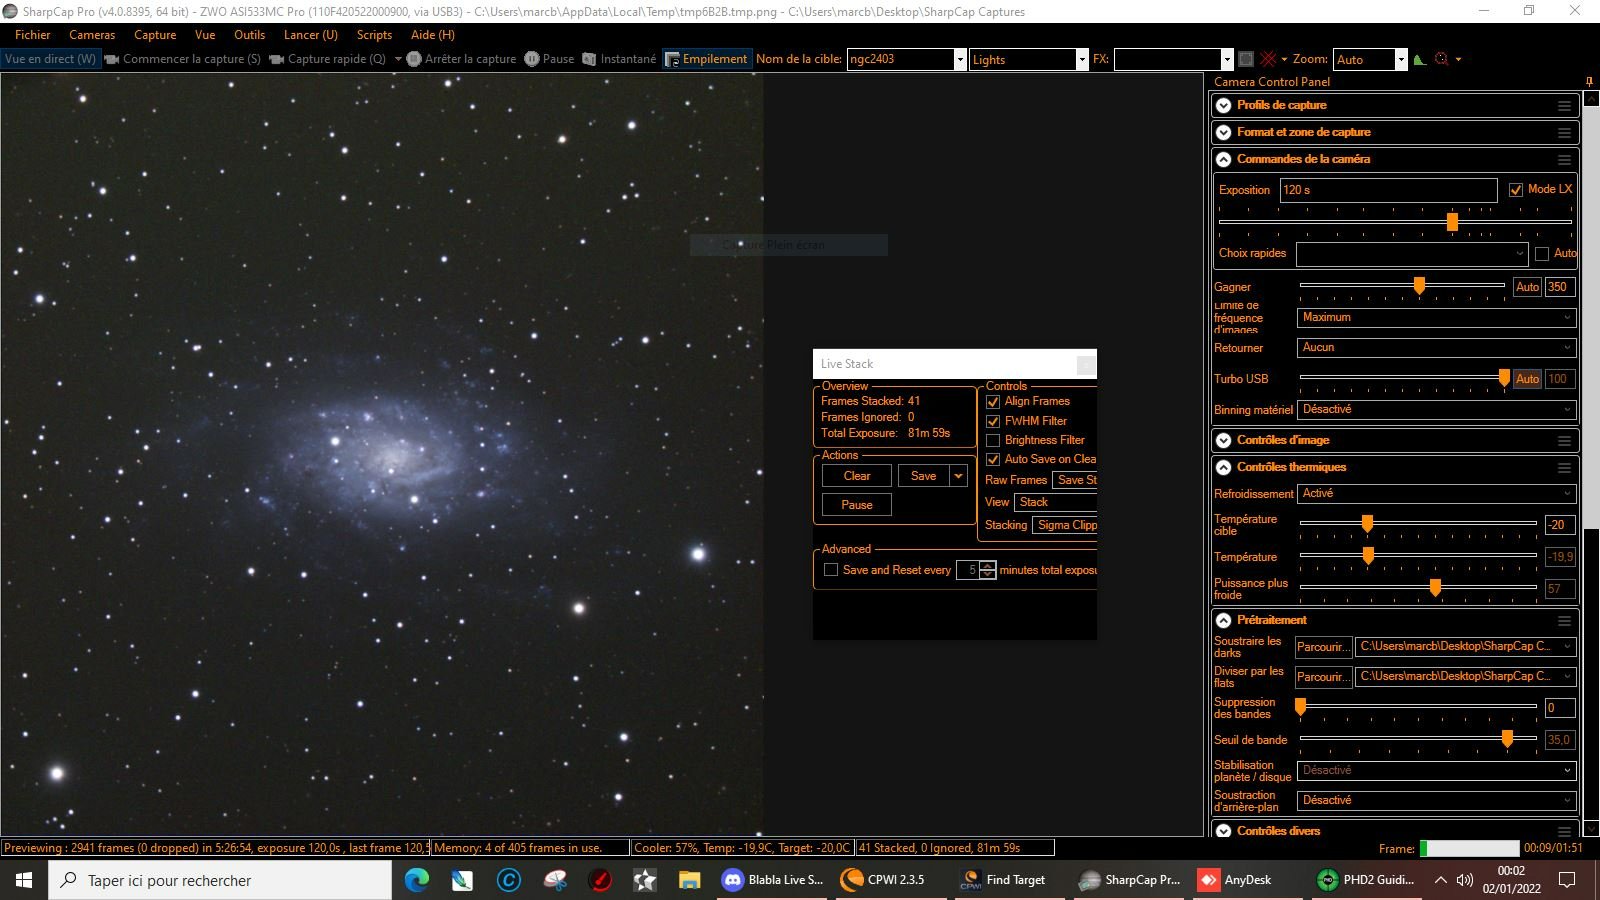Click the red reticule crosshair icon
The height and width of the screenshot is (900, 1600).
pos(1268,59)
